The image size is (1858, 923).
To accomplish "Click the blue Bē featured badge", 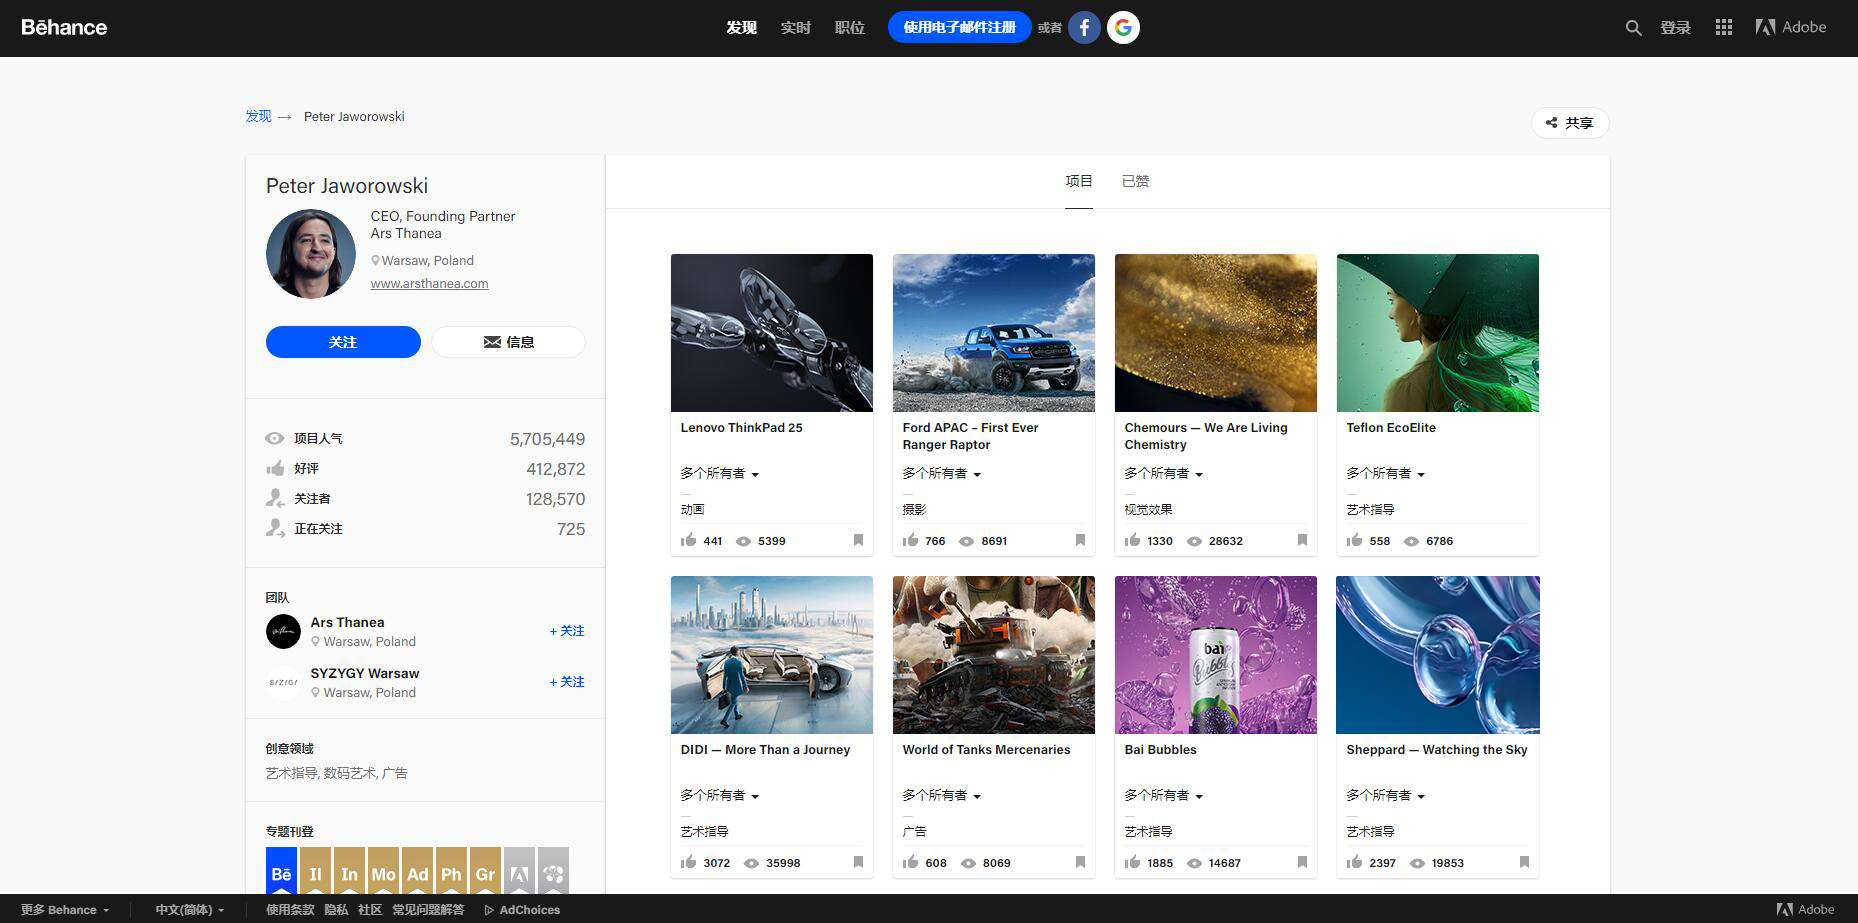I will 281,871.
